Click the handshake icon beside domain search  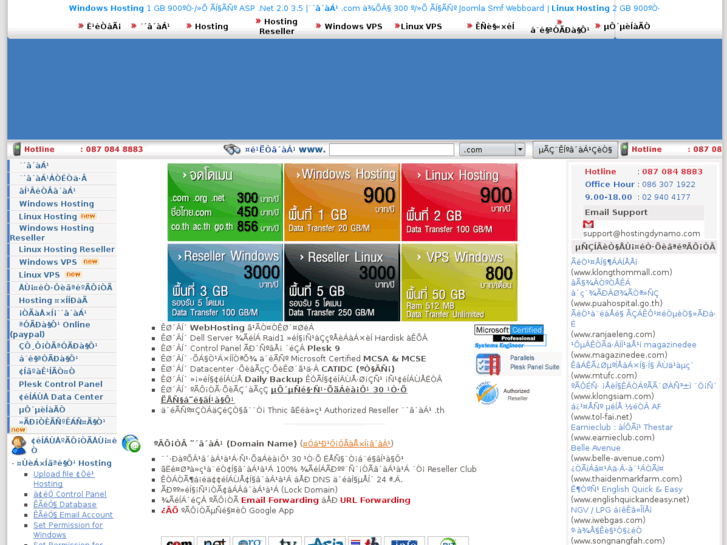coord(232,149)
